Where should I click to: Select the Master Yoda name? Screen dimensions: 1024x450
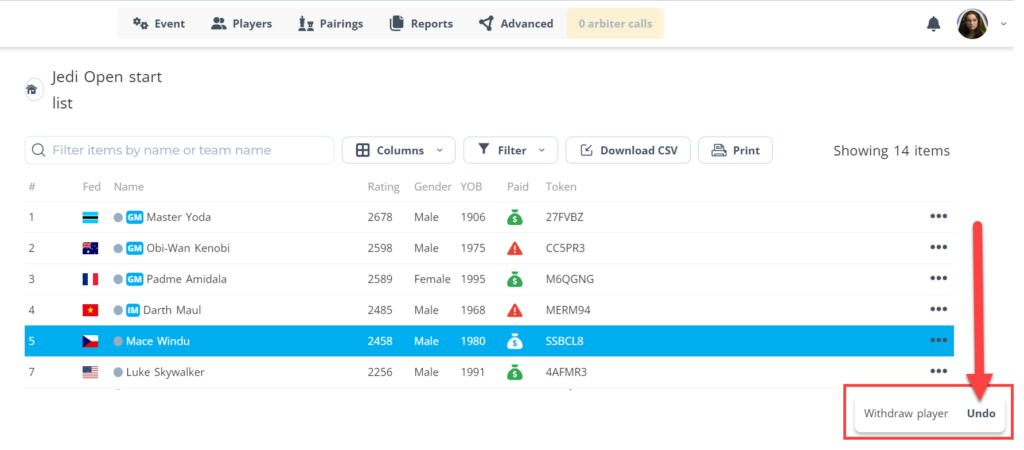(x=178, y=217)
